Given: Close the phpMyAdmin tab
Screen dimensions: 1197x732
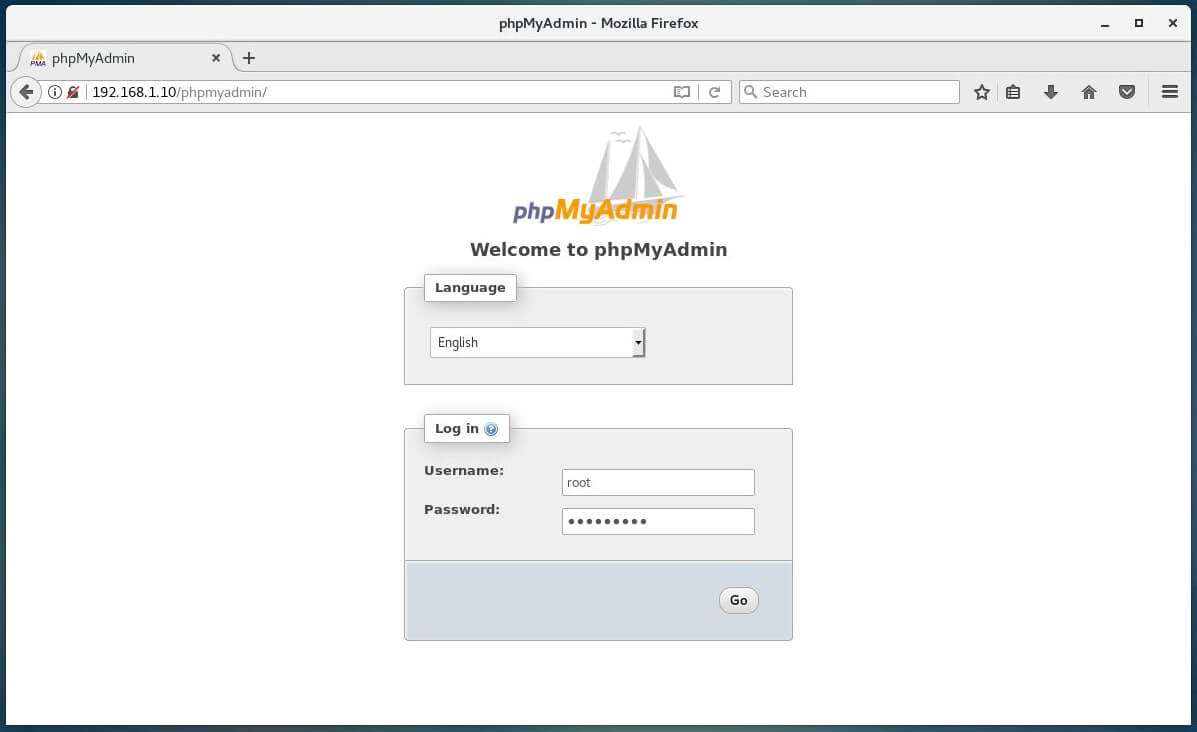Looking at the screenshot, I should click(216, 58).
